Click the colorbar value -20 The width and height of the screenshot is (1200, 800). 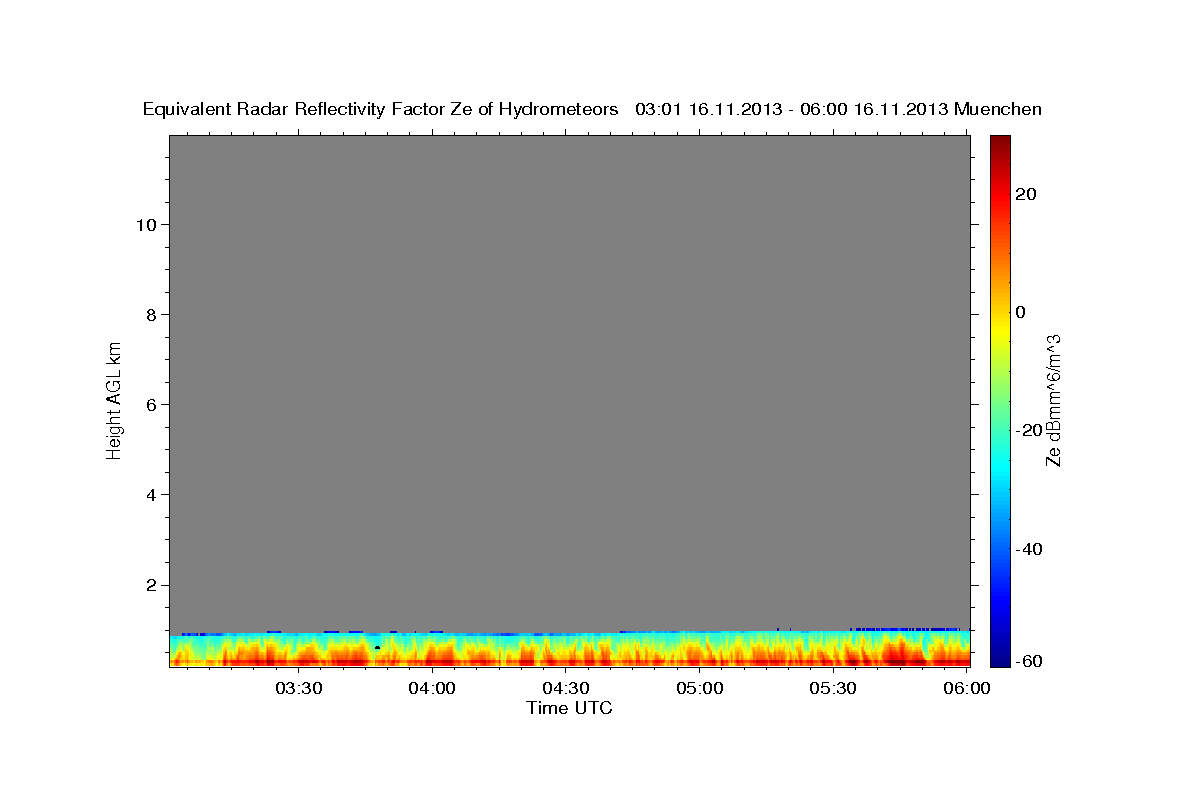click(x=1028, y=430)
